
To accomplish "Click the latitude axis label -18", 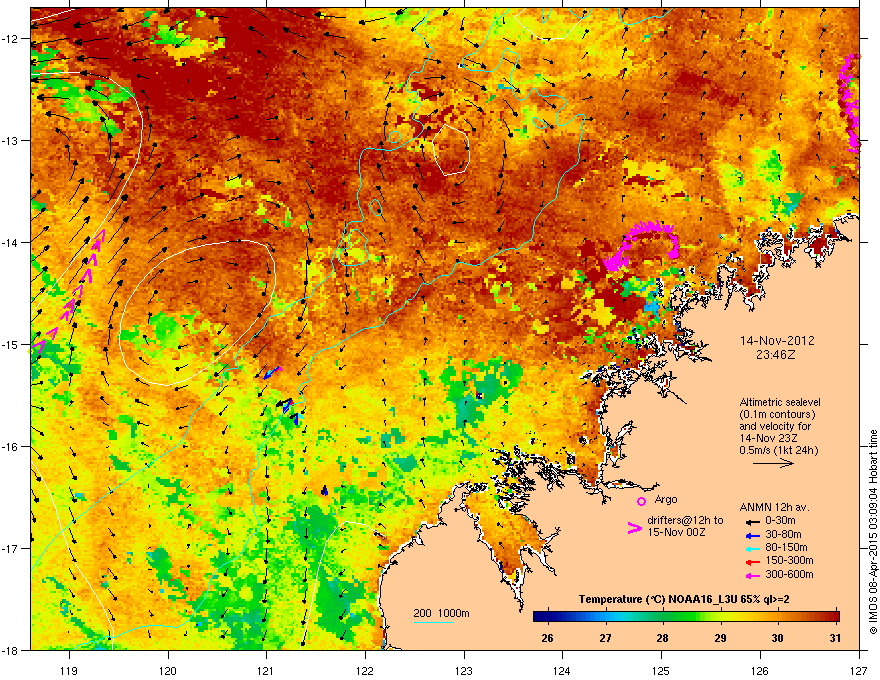I will pyautogui.click(x=10, y=650).
